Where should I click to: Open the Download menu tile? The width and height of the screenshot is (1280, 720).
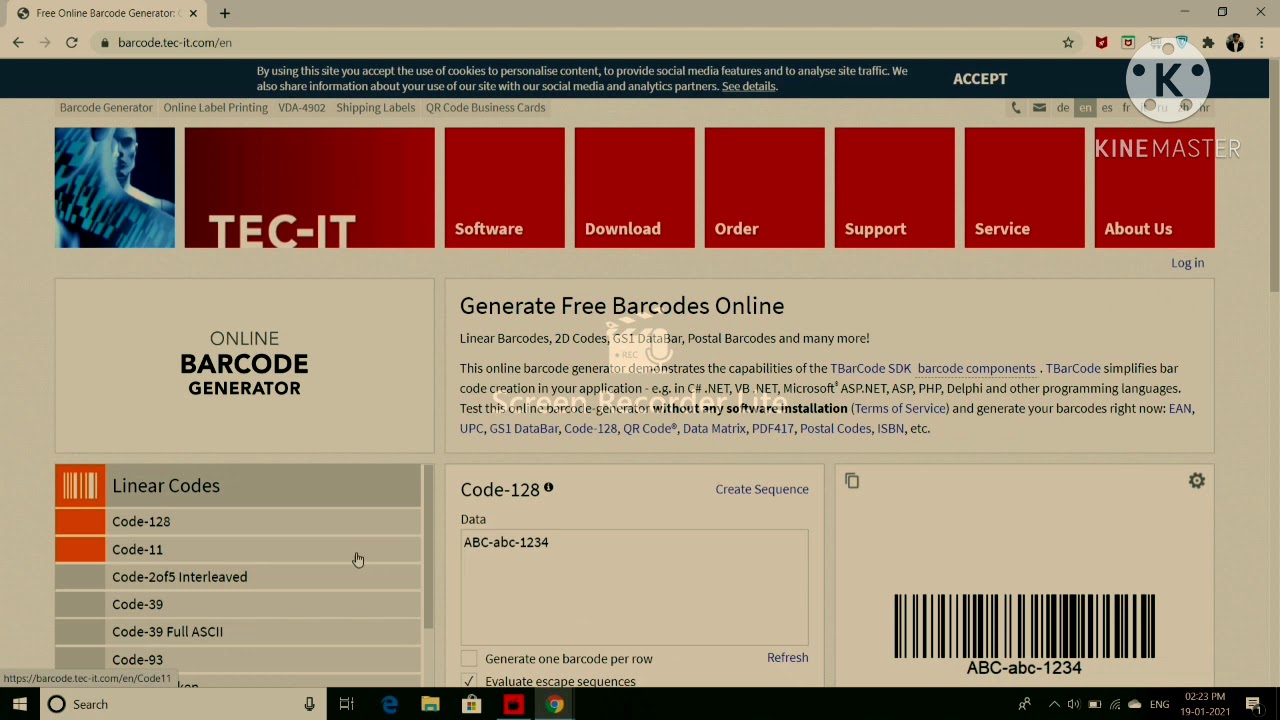coord(635,187)
